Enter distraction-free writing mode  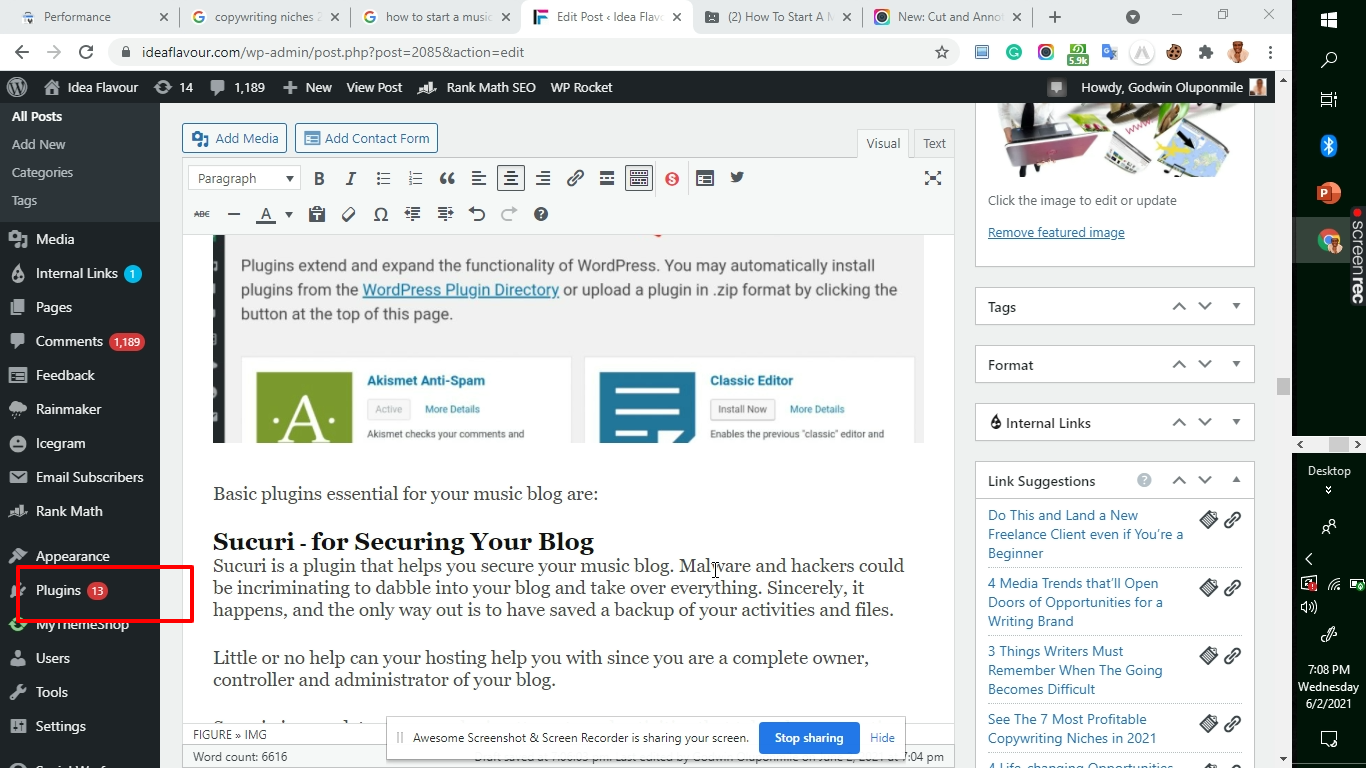click(x=933, y=178)
